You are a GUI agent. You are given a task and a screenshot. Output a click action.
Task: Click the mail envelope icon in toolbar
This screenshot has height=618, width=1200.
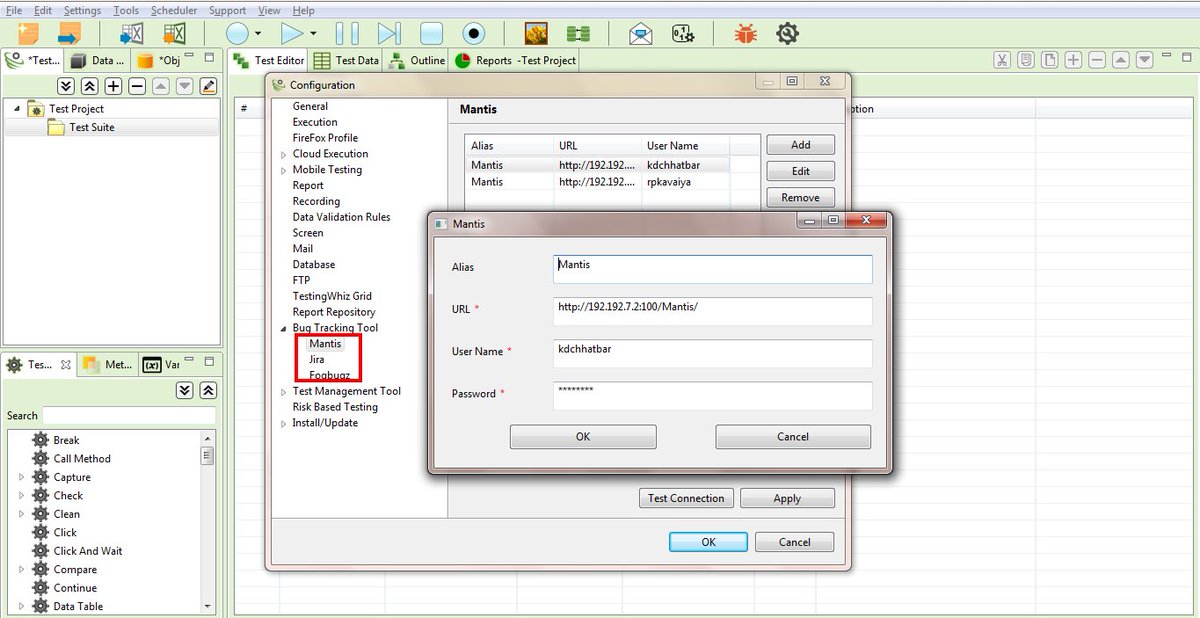pos(641,33)
